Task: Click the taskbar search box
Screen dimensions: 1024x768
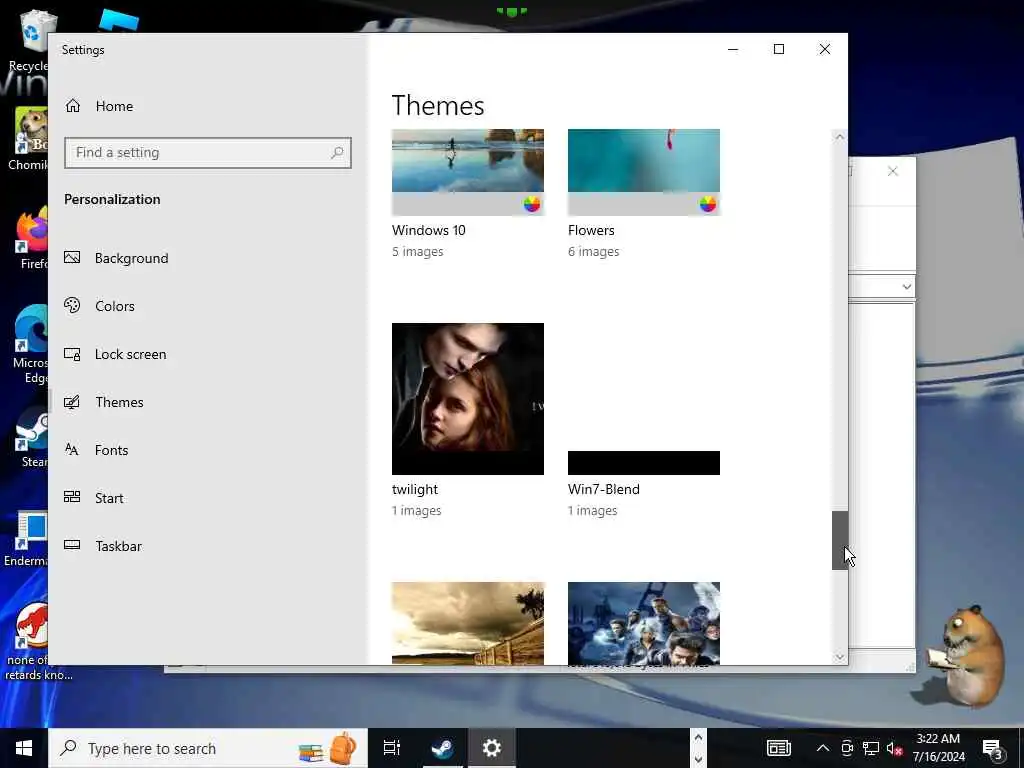Action: coord(208,748)
